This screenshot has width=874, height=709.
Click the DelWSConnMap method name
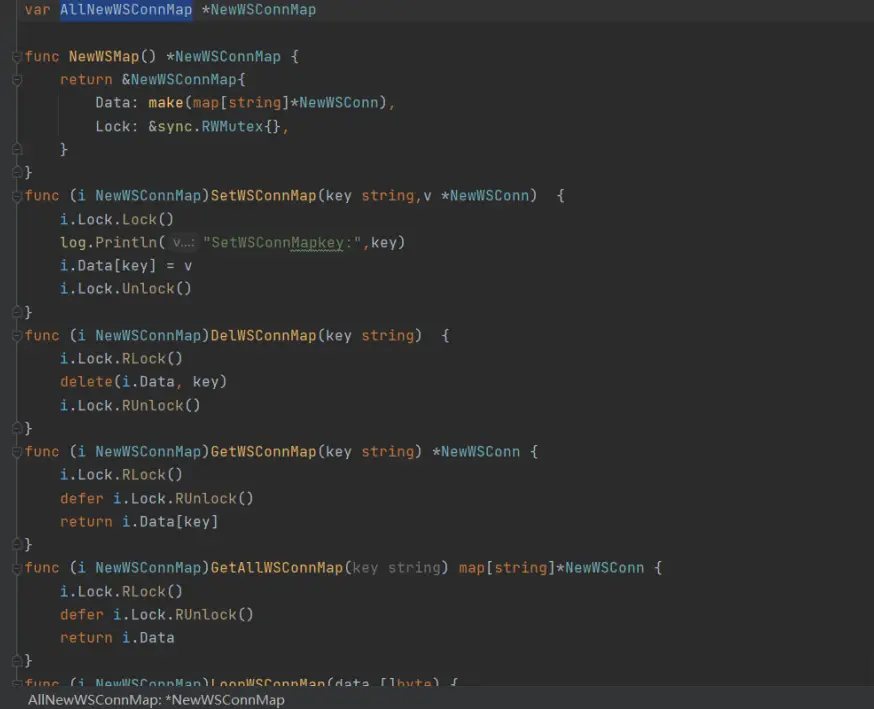pyautogui.click(x=263, y=336)
